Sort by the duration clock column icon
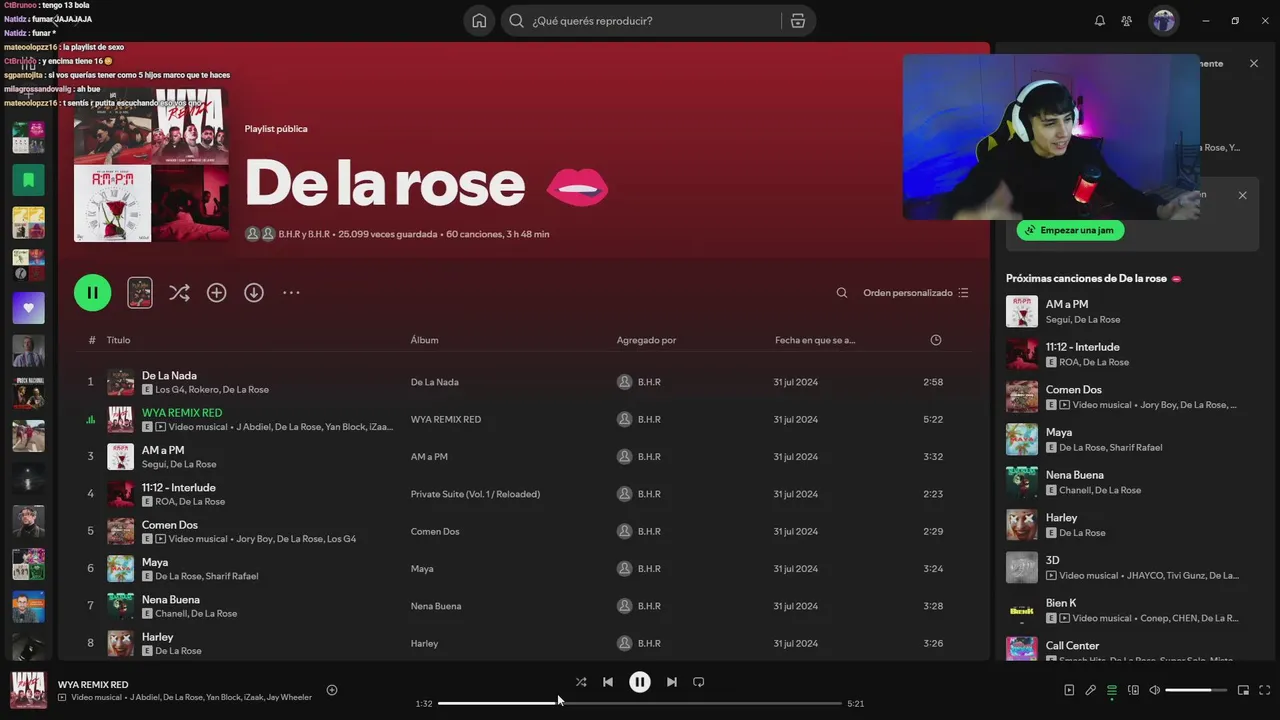1280x720 pixels. pos(936,340)
